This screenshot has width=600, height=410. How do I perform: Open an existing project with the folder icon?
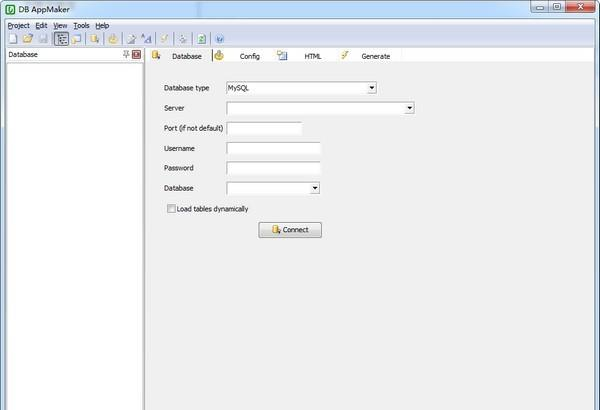point(28,39)
